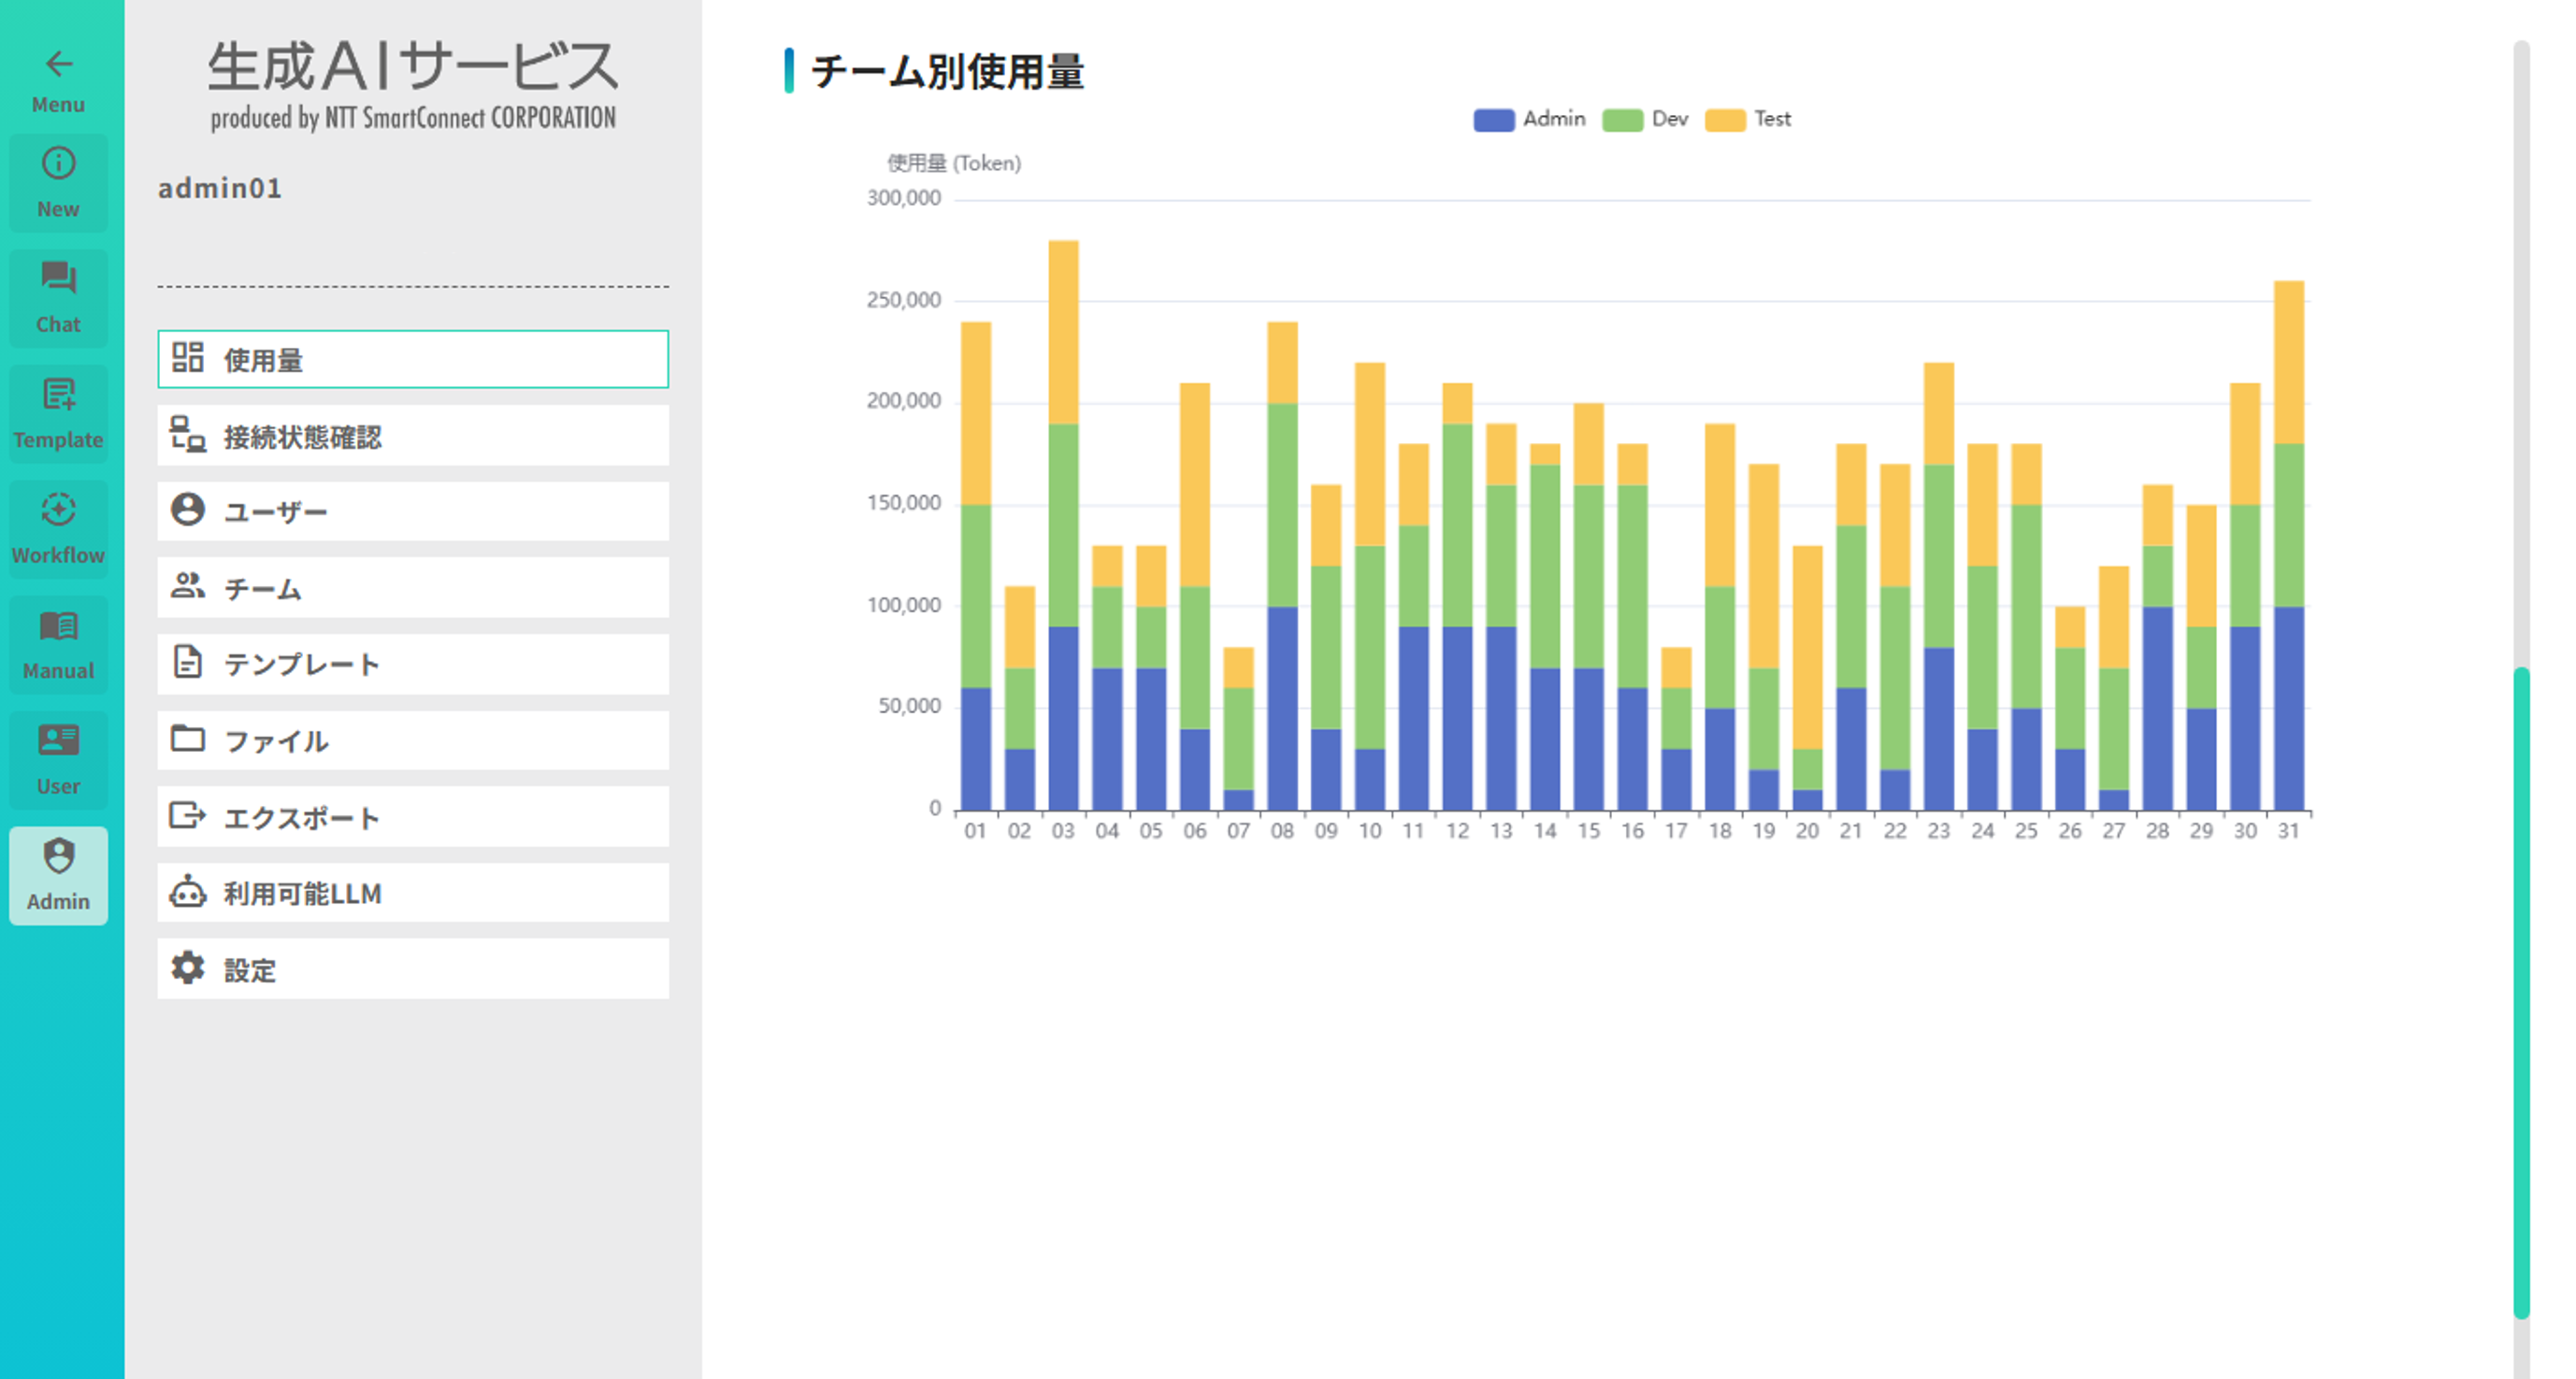Screen dimensions: 2576x1379
Task: Toggle the Test series in chart legend
Action: [x=1748, y=119]
